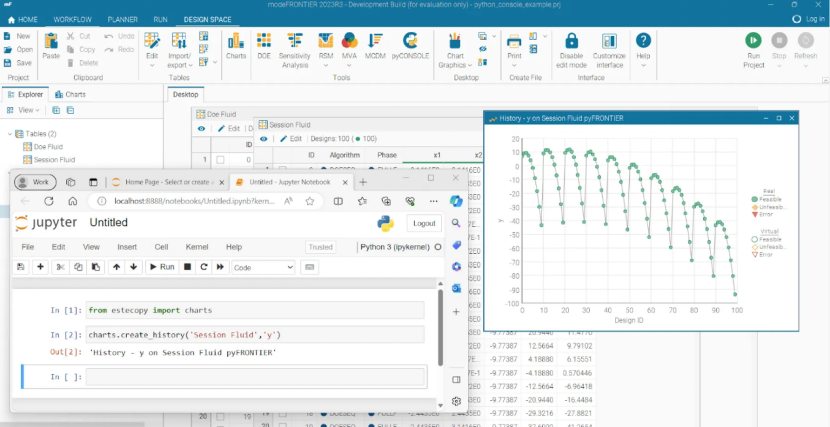Open the Copilot sidebar icon in Edge

tap(456, 201)
